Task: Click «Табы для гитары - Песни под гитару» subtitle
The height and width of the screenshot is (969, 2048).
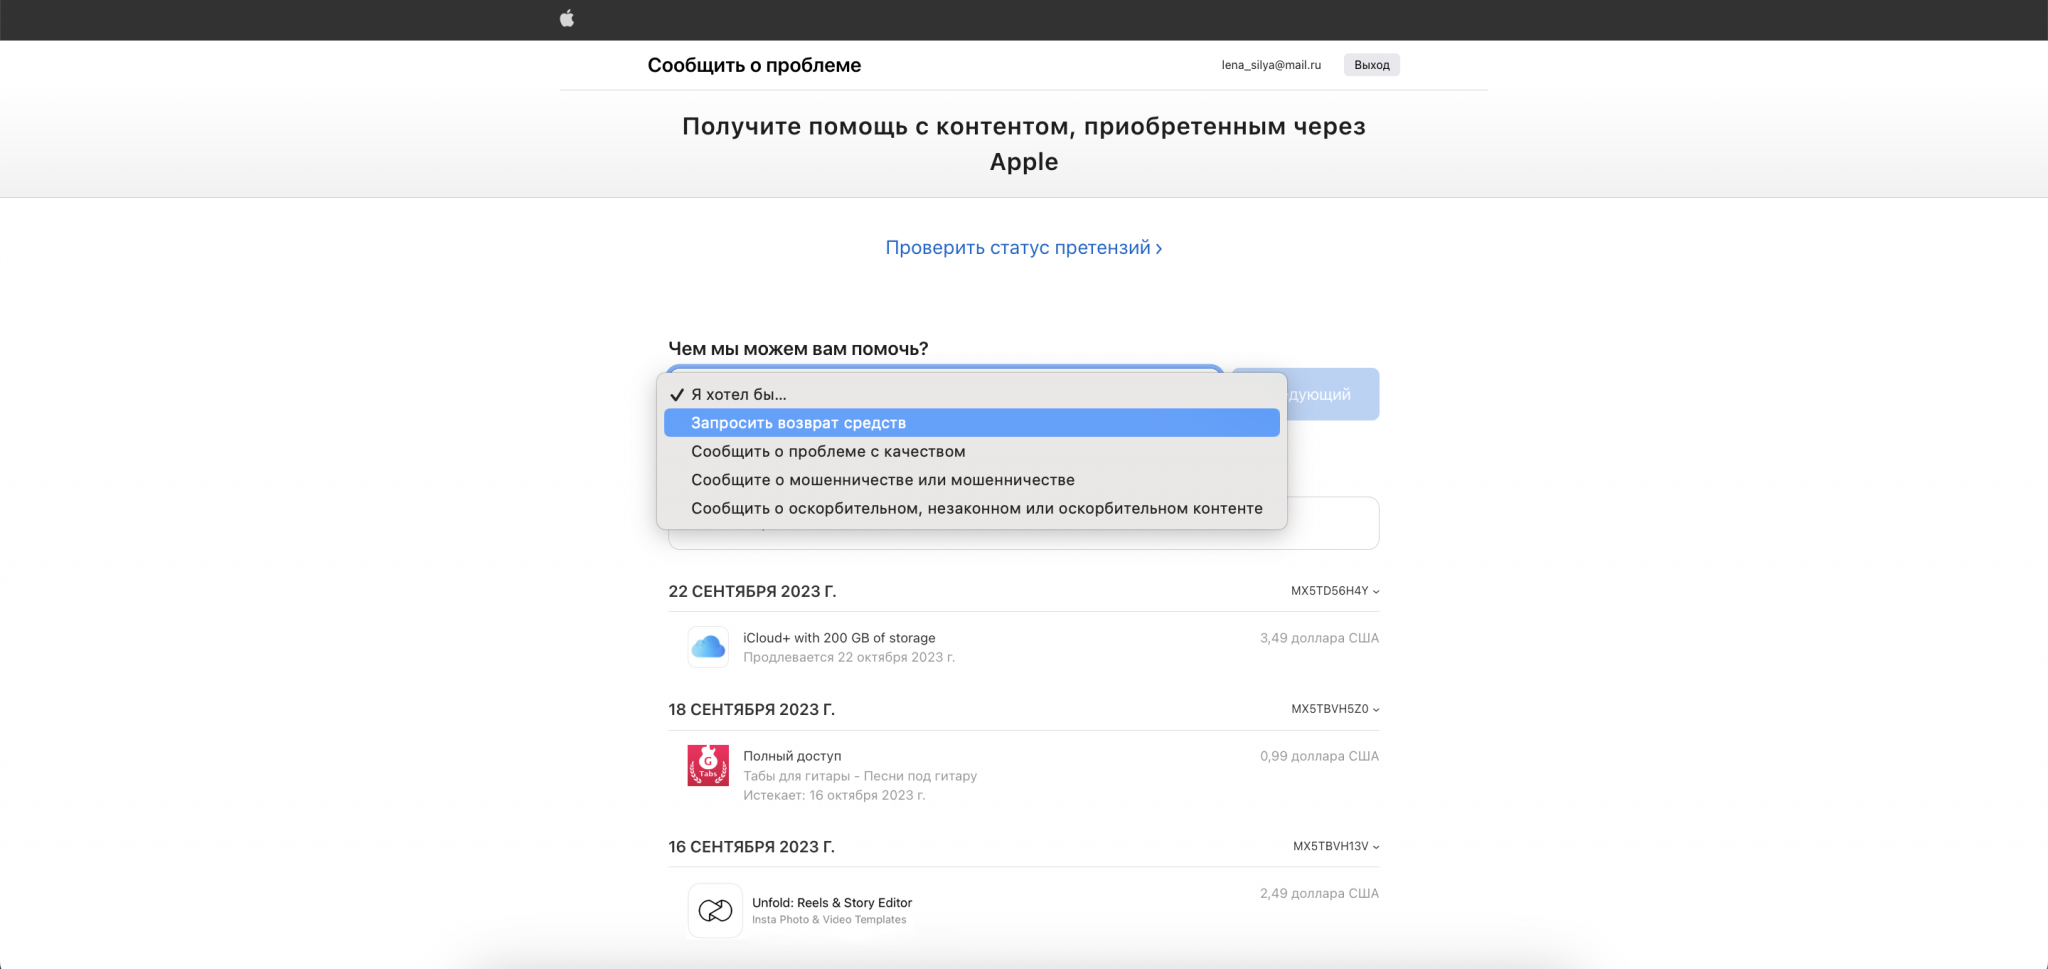Action: (x=860, y=776)
